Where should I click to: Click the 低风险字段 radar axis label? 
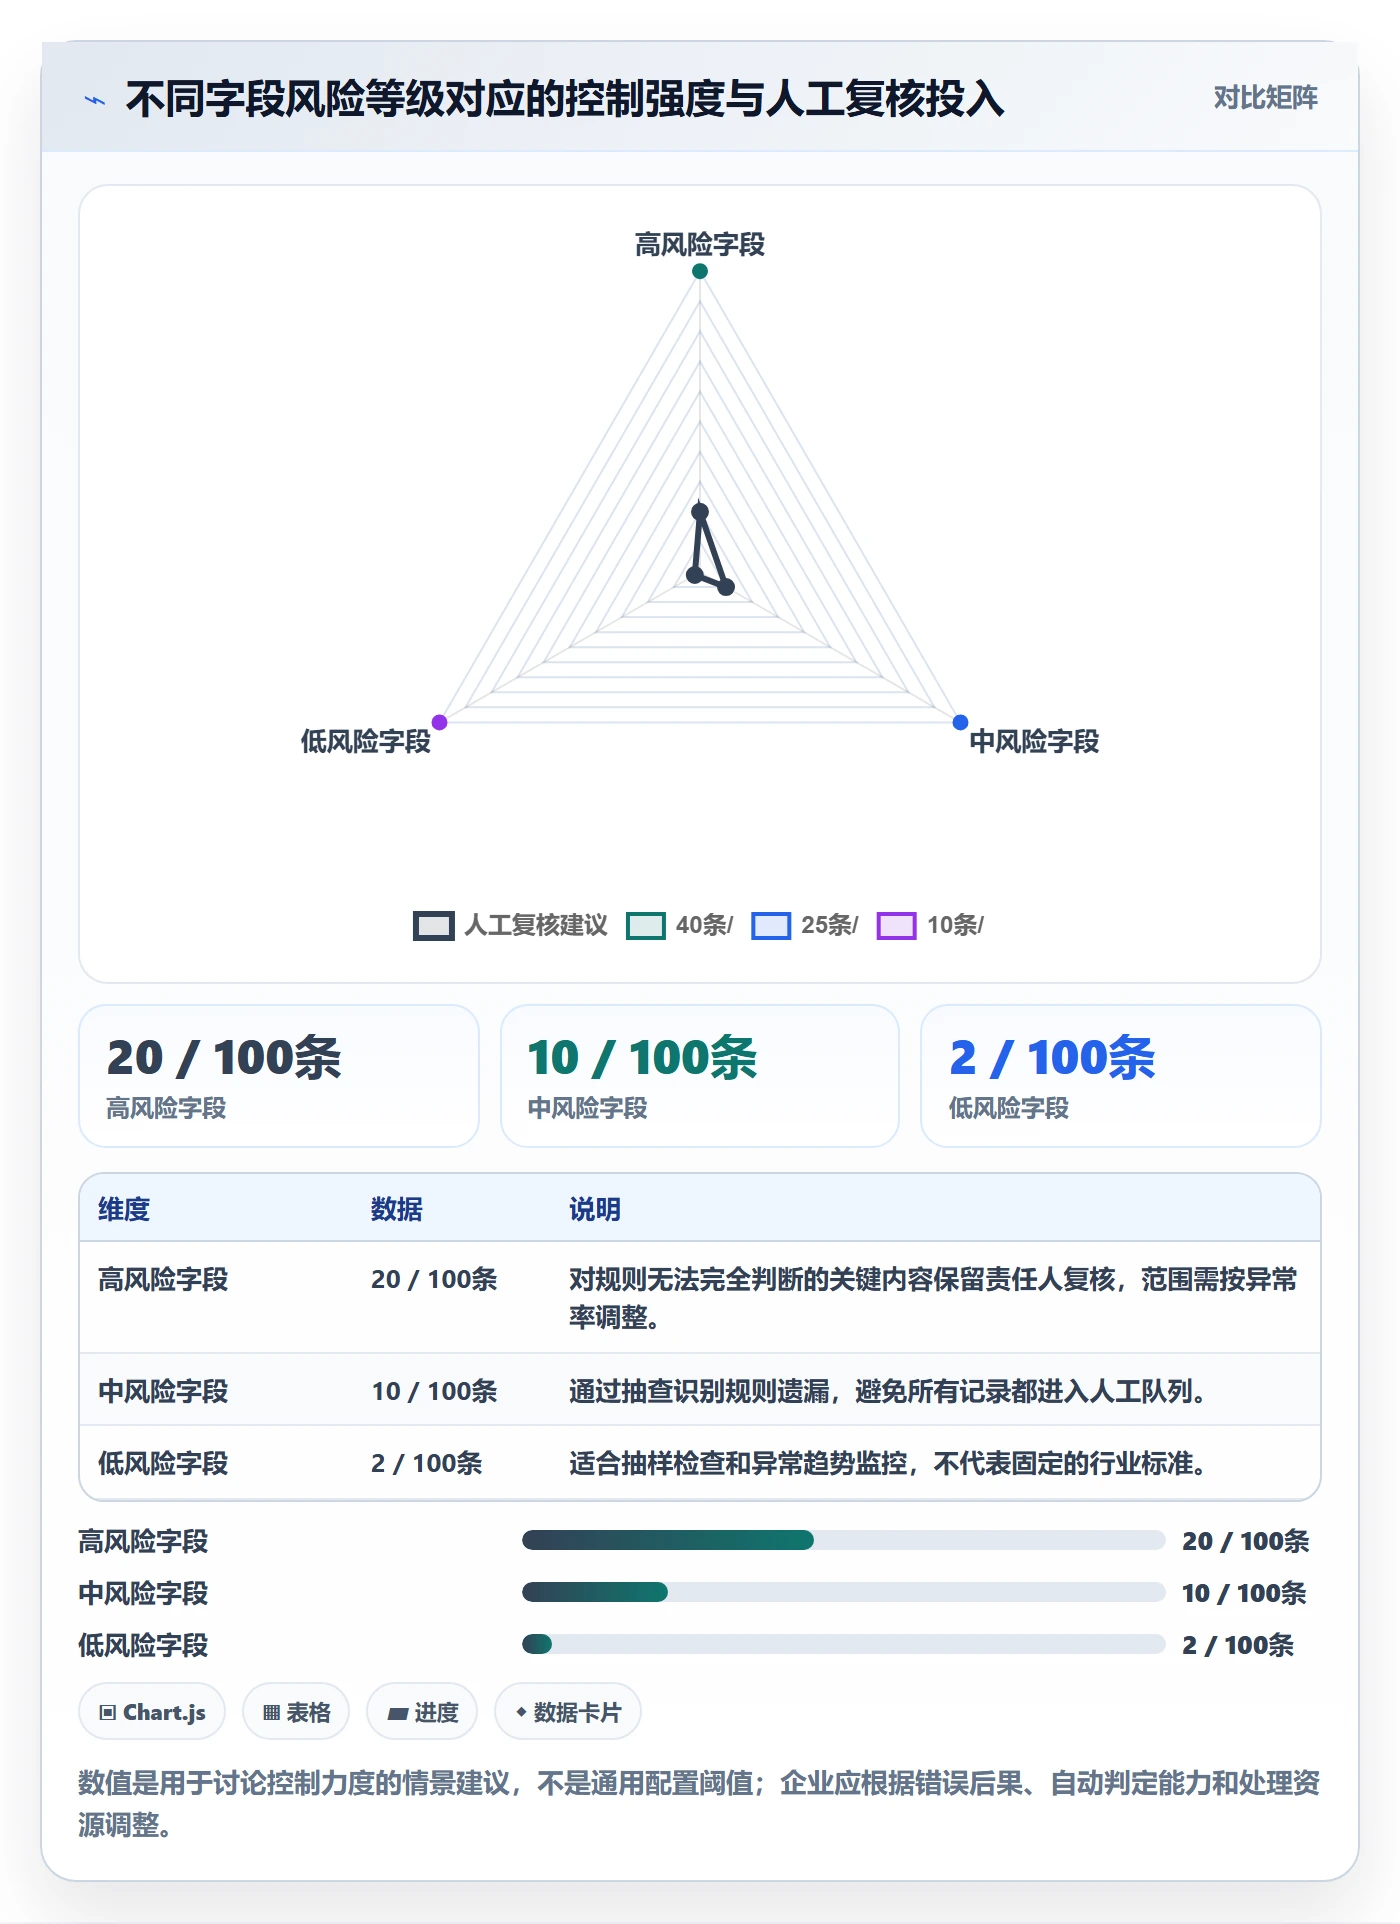(x=365, y=741)
